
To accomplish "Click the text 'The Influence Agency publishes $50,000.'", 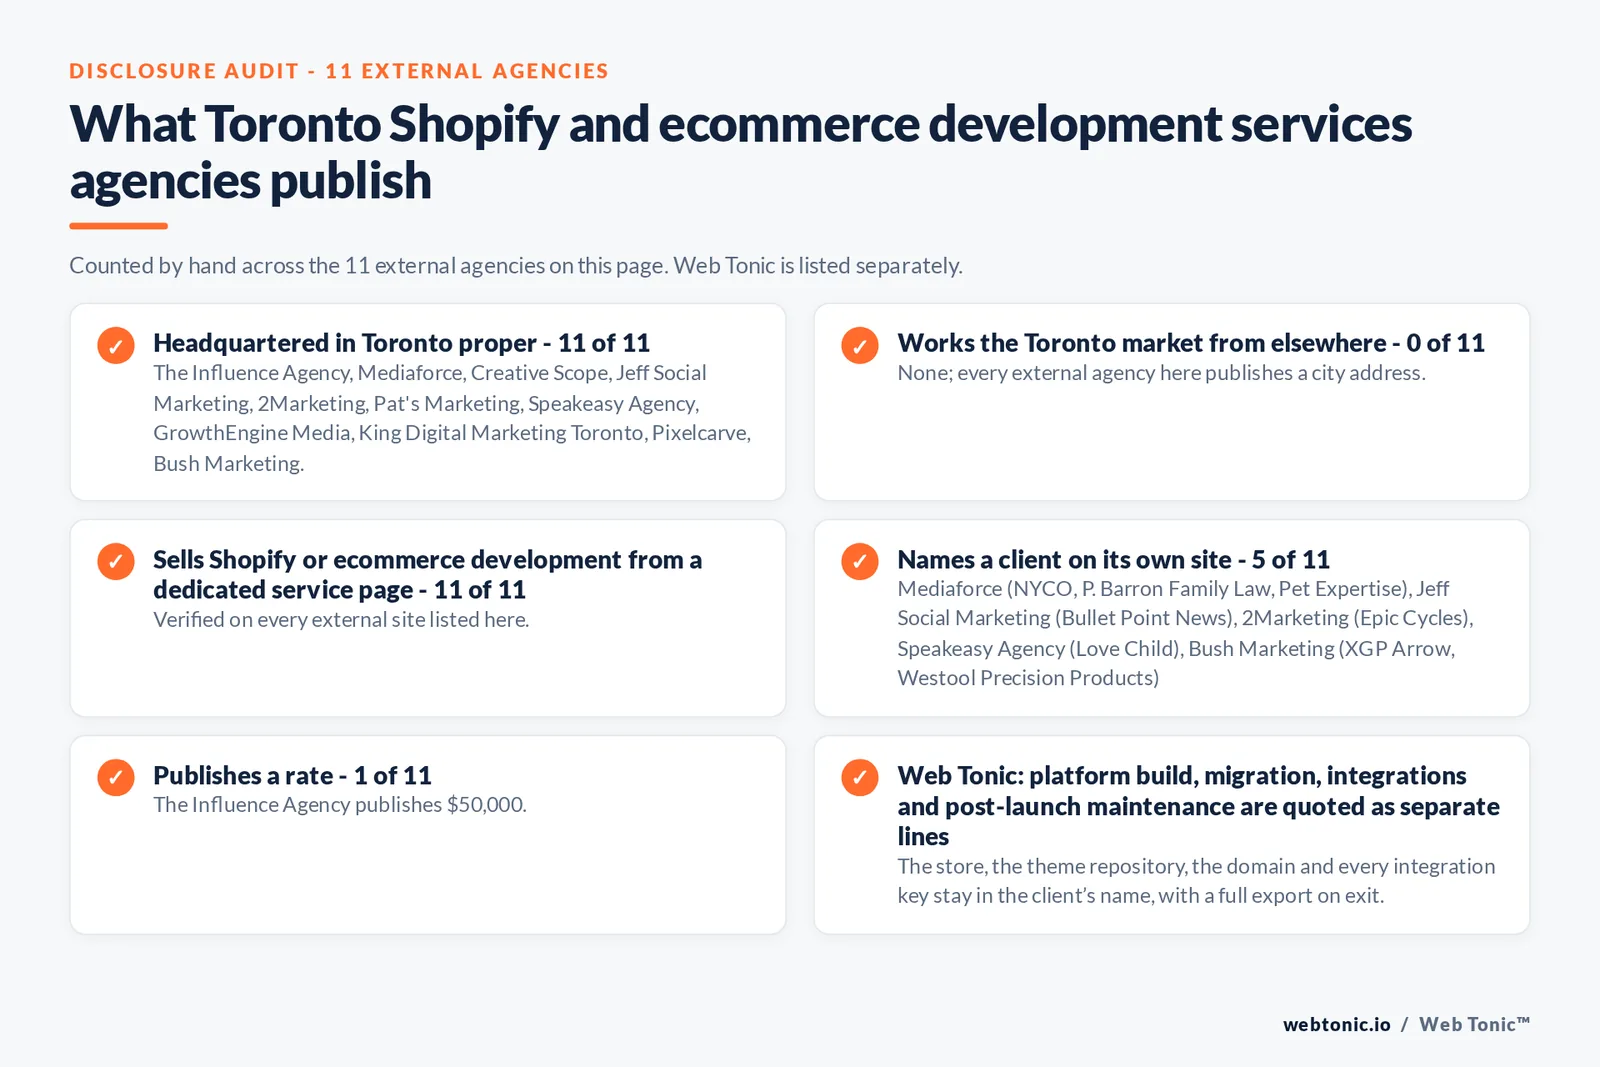I will pyautogui.click(x=340, y=805).
